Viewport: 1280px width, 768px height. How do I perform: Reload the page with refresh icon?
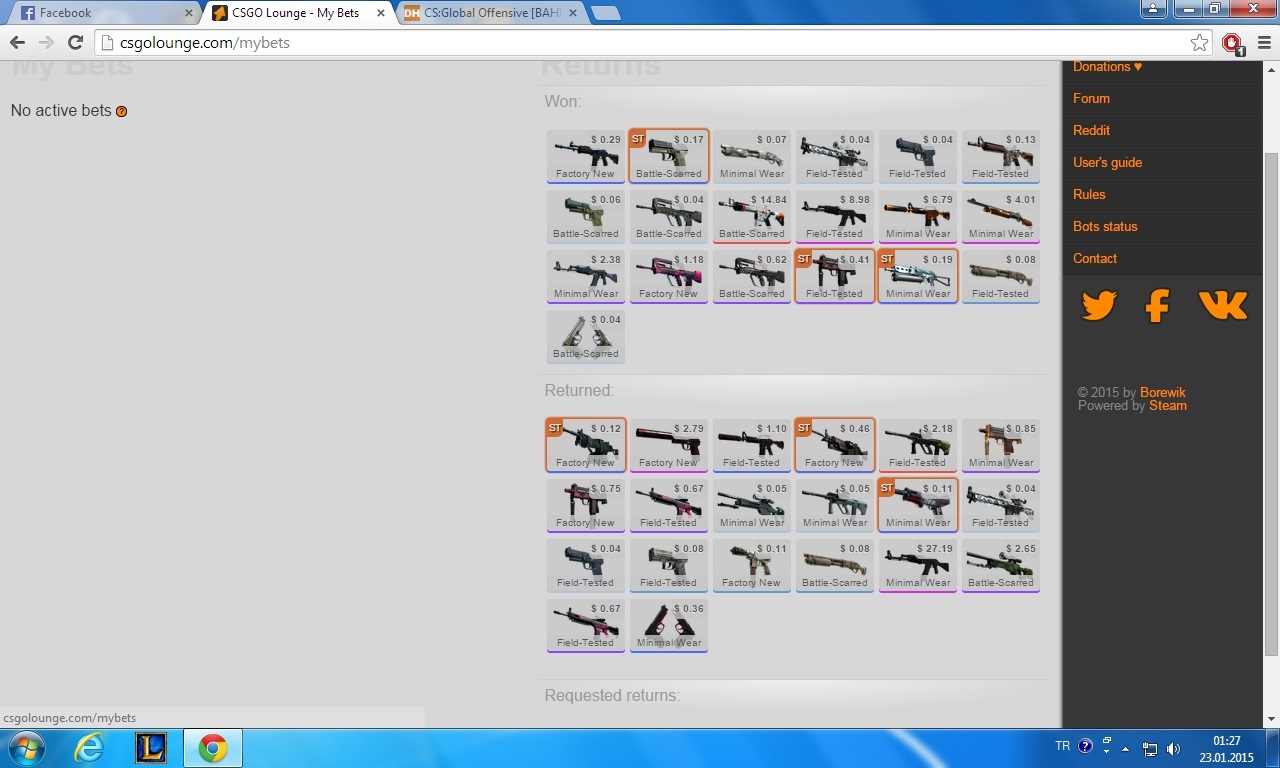[x=75, y=42]
